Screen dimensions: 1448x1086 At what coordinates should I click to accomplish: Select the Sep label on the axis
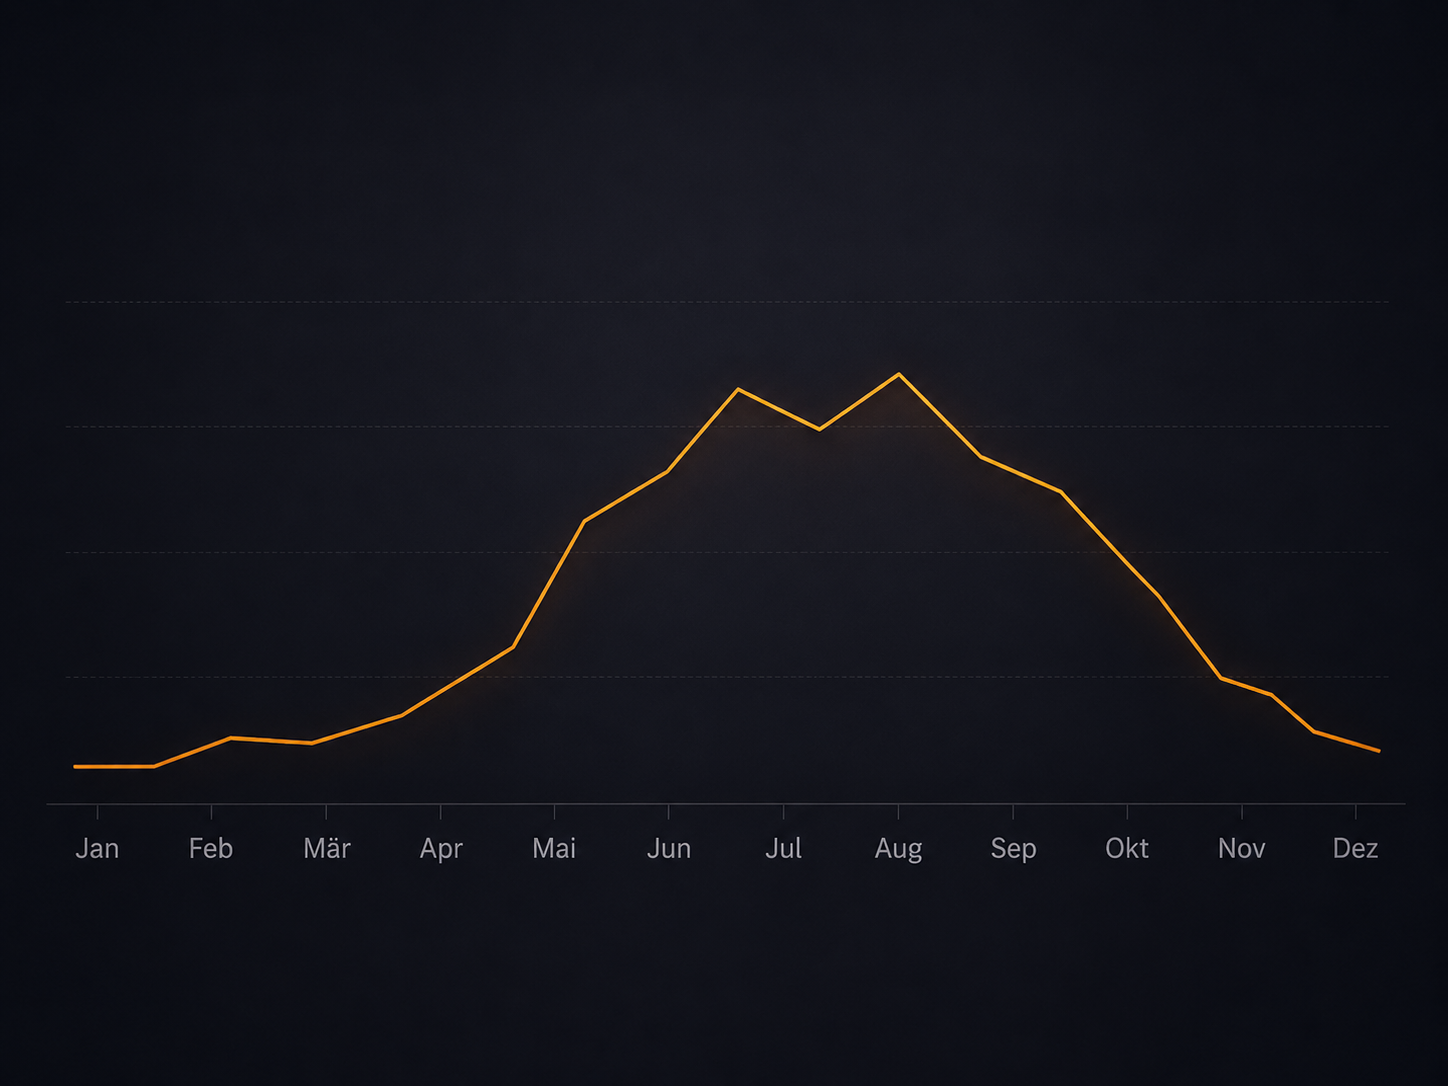tap(1013, 849)
